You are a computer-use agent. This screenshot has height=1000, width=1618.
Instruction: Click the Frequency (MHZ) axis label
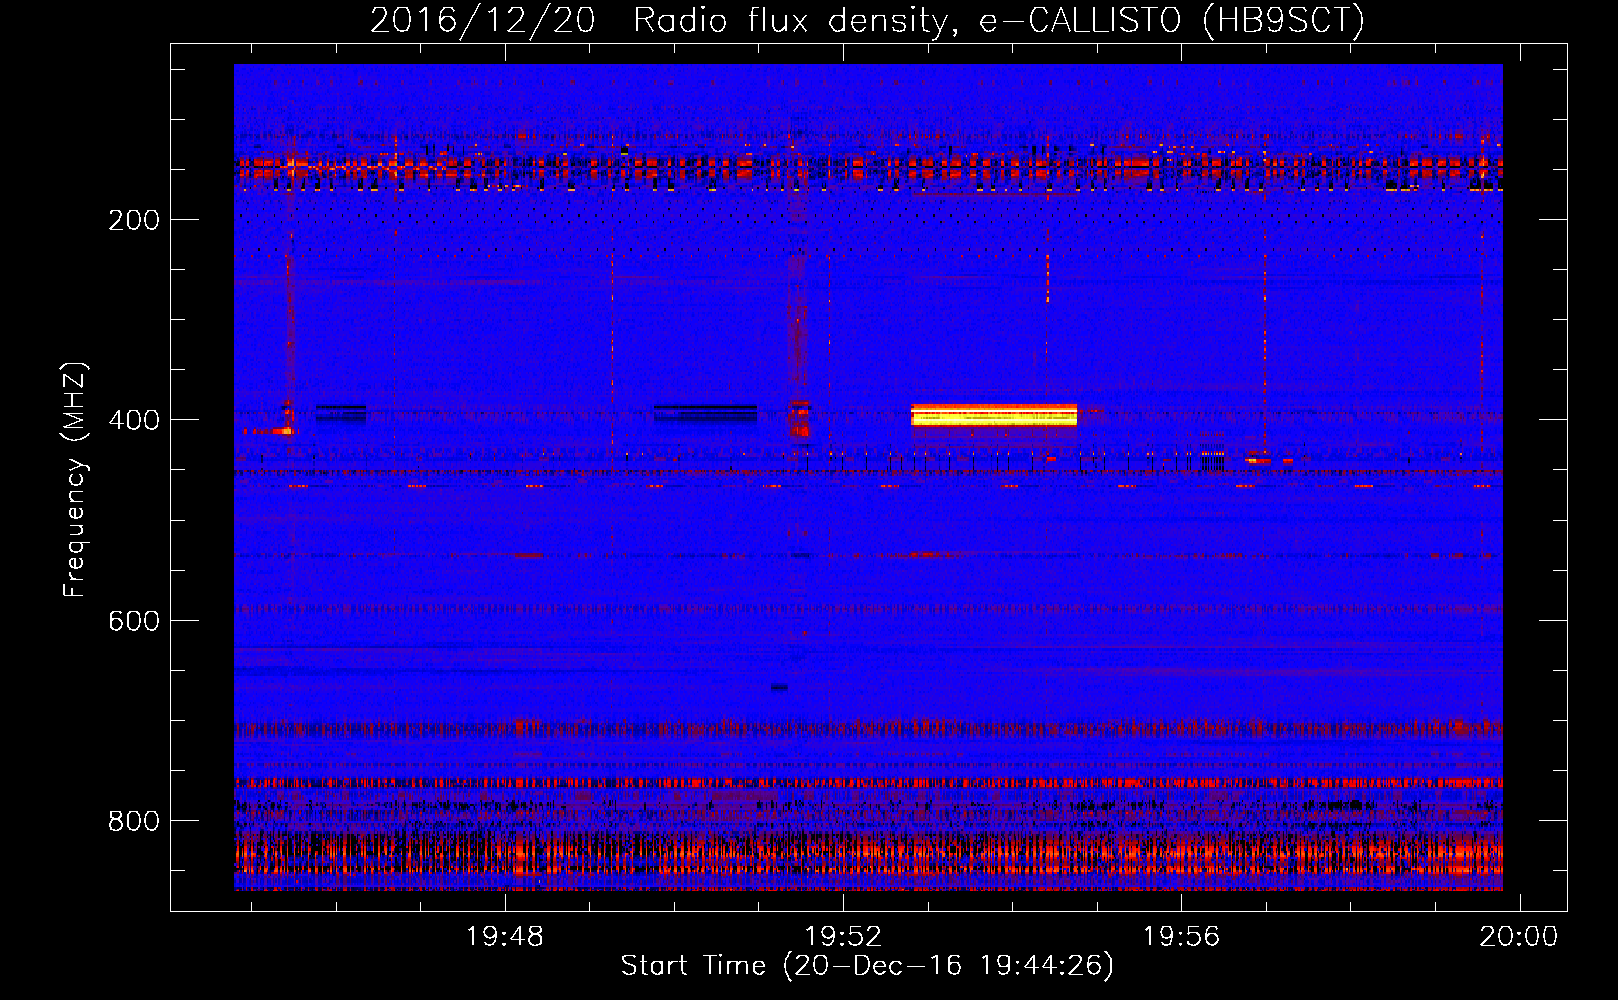click(x=75, y=480)
